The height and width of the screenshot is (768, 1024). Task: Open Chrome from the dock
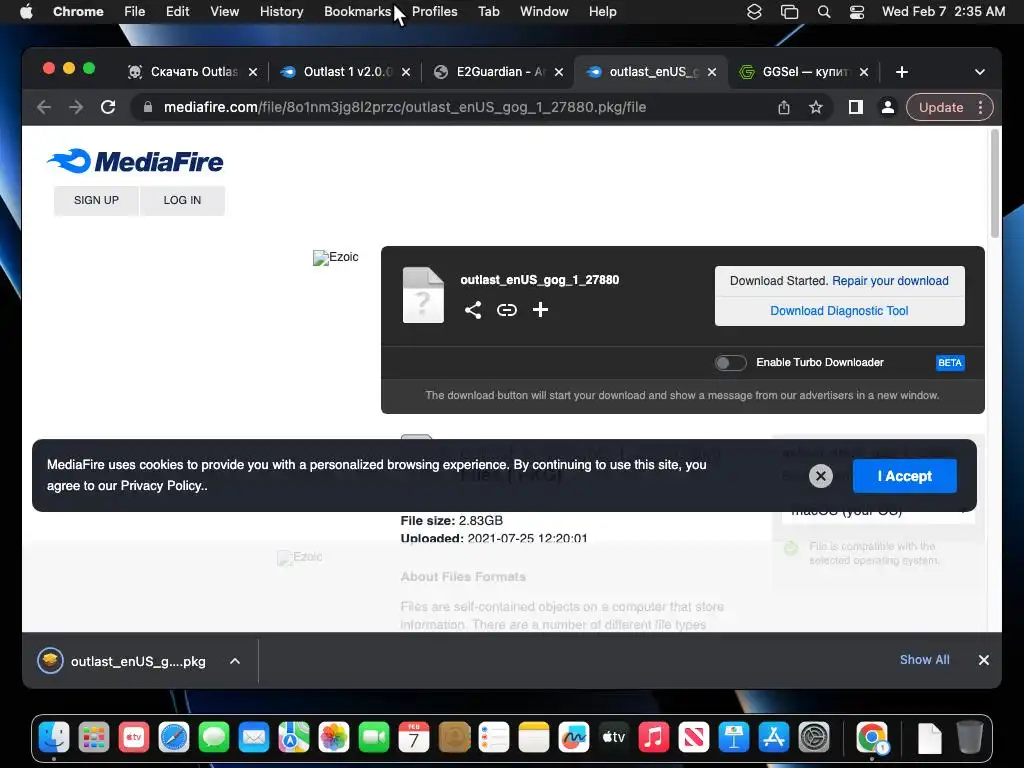[872, 738]
